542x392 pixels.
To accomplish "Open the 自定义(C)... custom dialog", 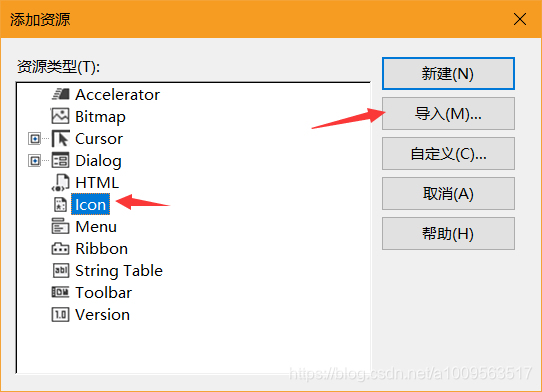I will point(448,153).
